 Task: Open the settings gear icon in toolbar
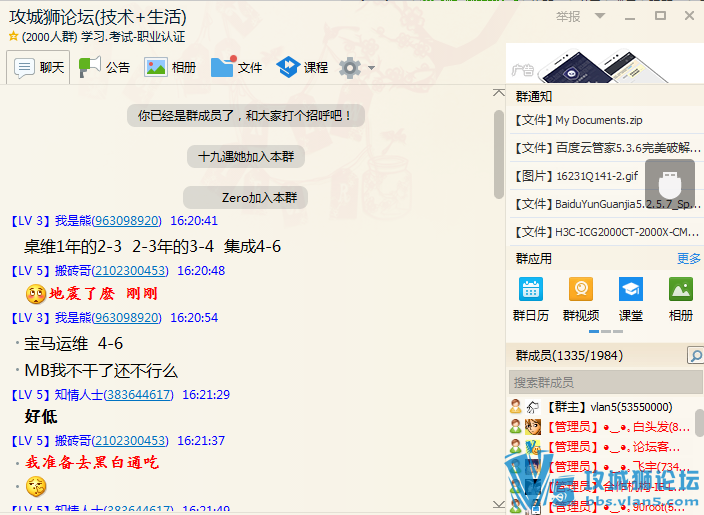click(x=349, y=68)
